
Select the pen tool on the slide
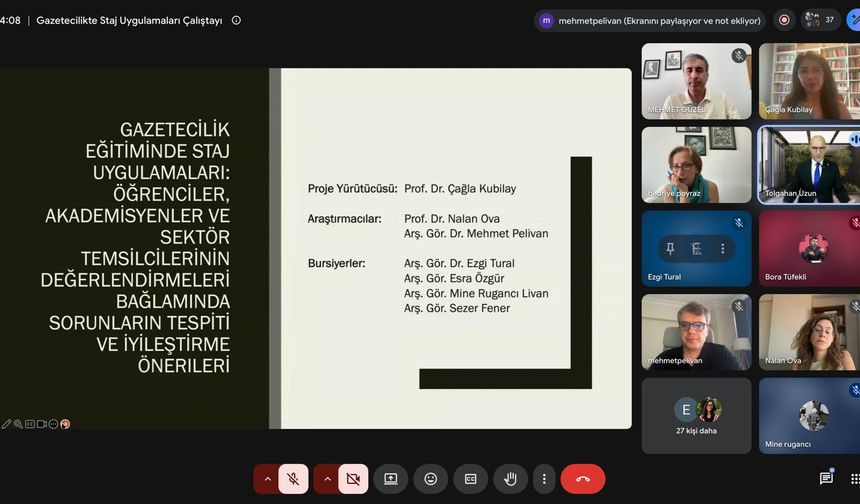tap(6, 424)
